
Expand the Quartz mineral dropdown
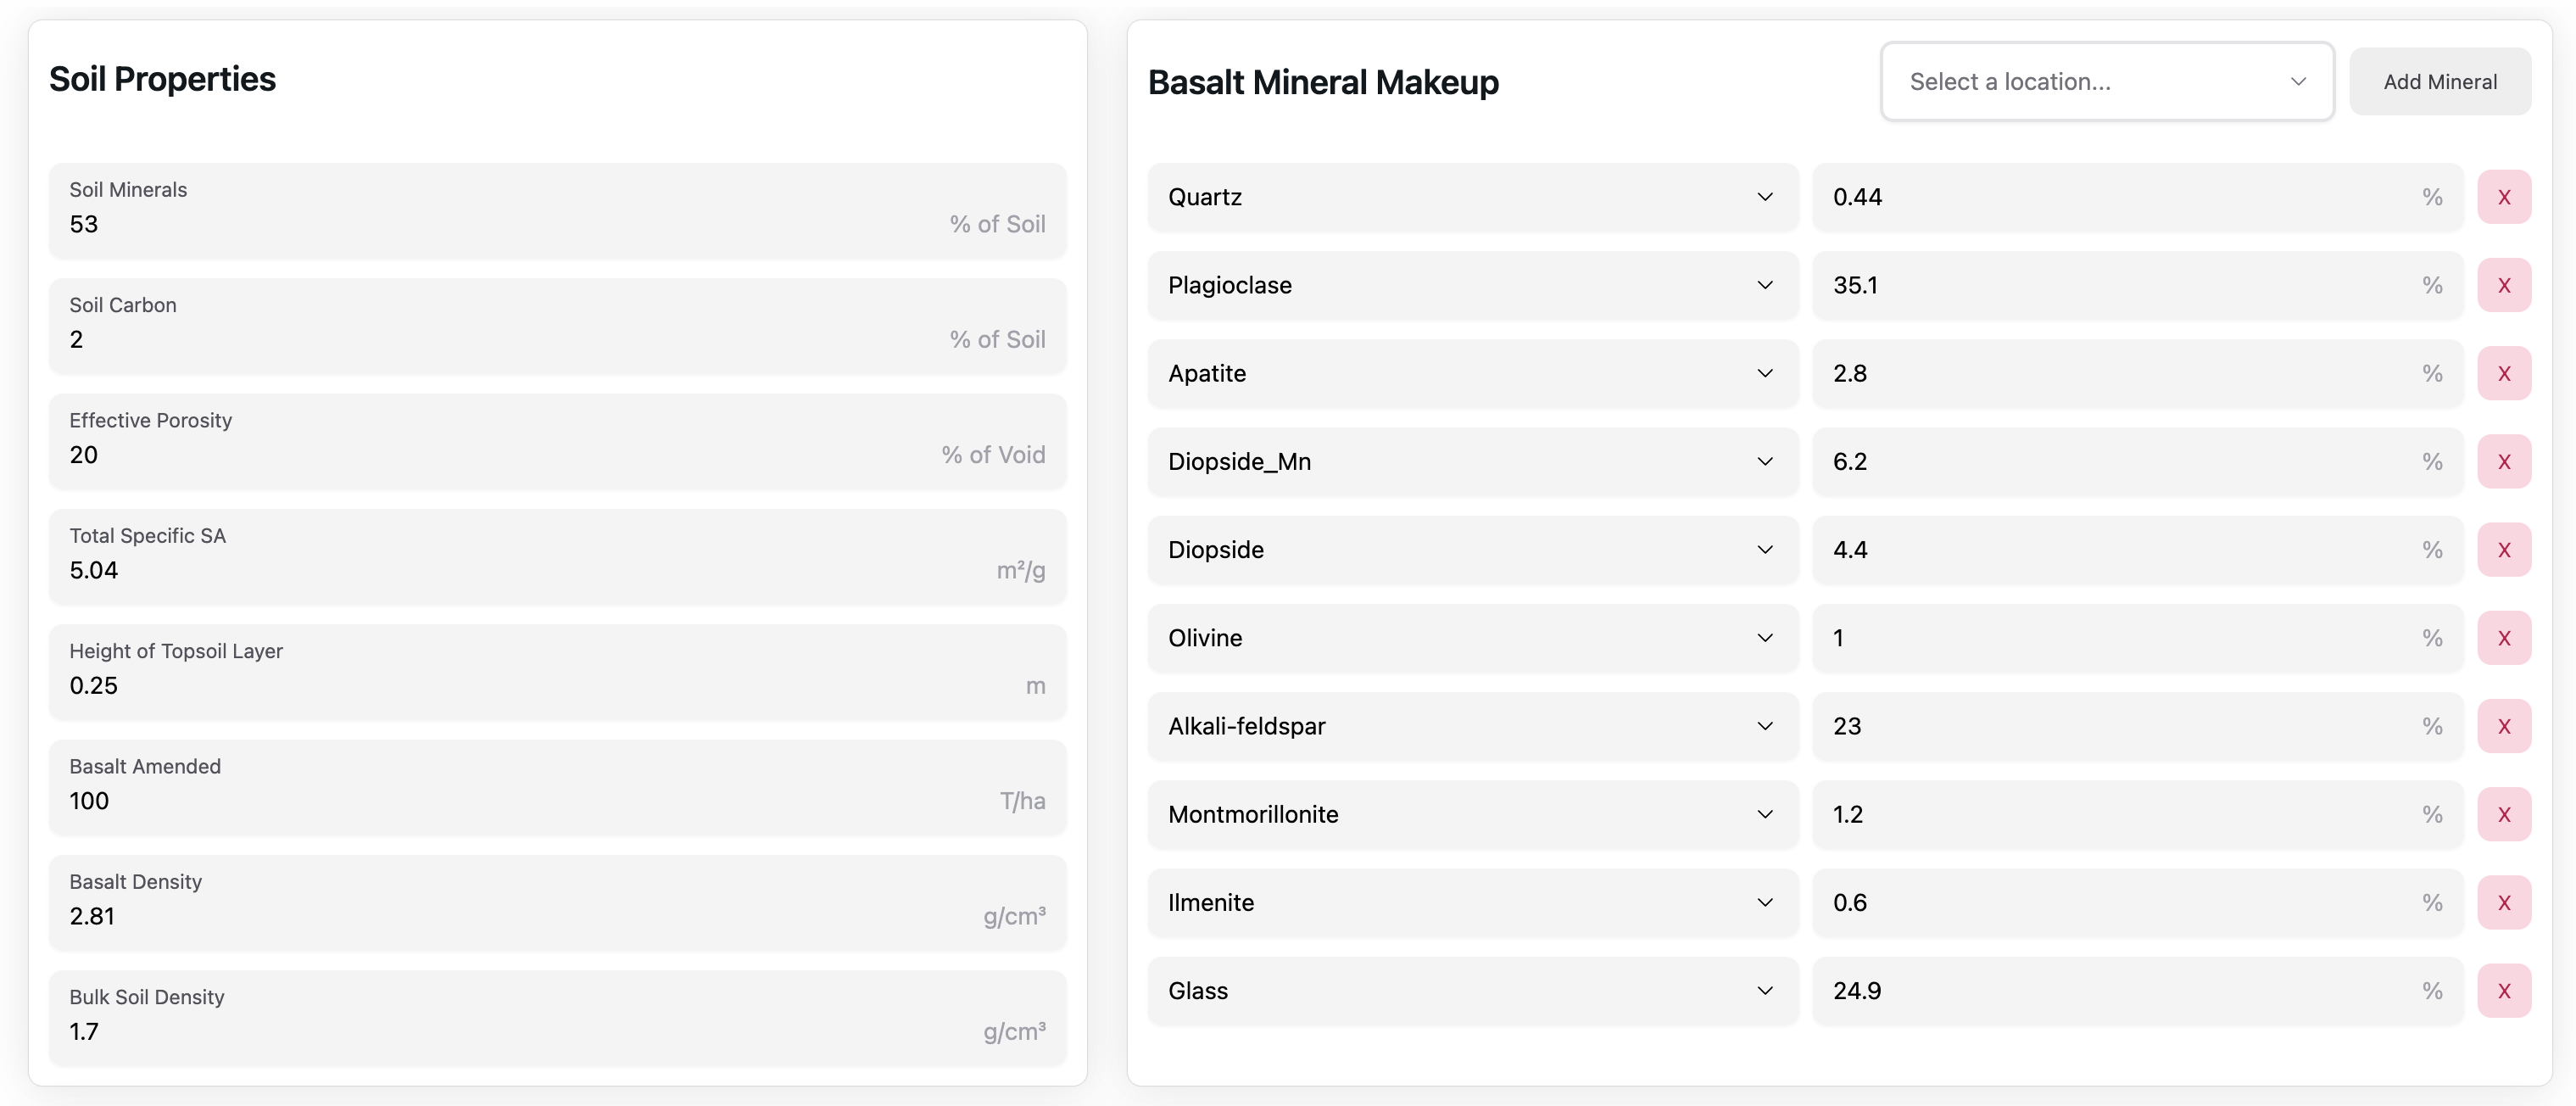1471,197
